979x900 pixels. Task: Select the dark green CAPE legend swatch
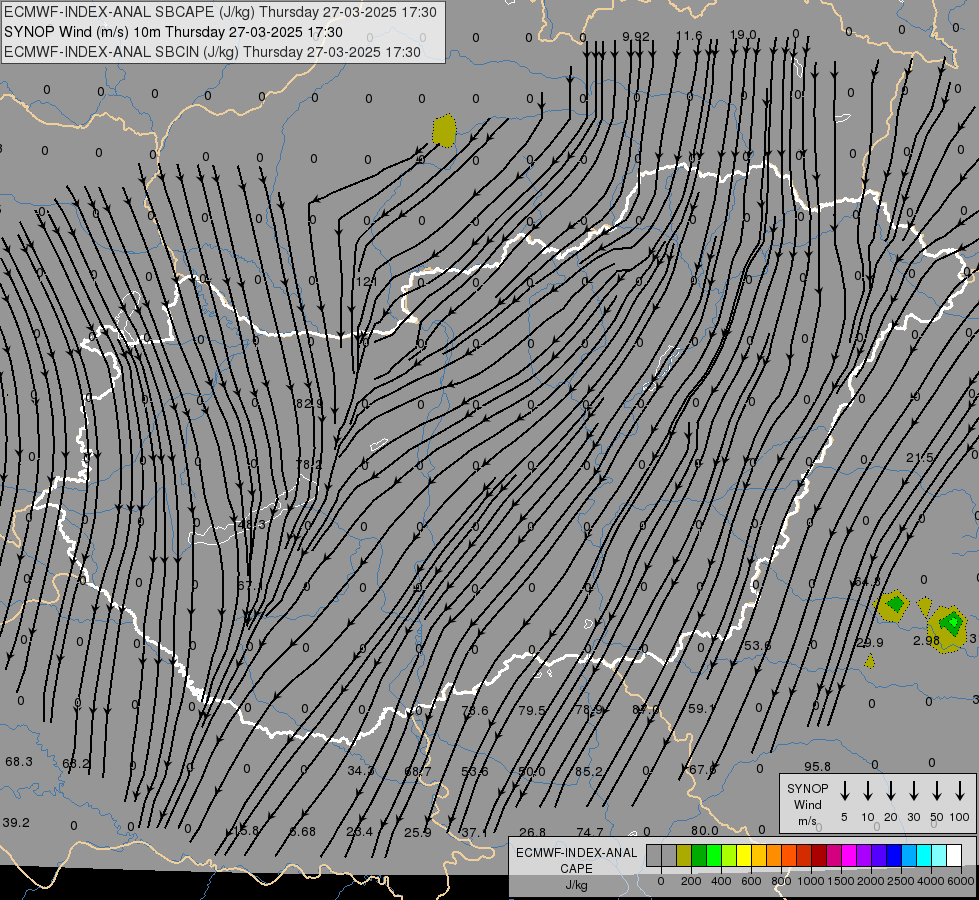699,855
